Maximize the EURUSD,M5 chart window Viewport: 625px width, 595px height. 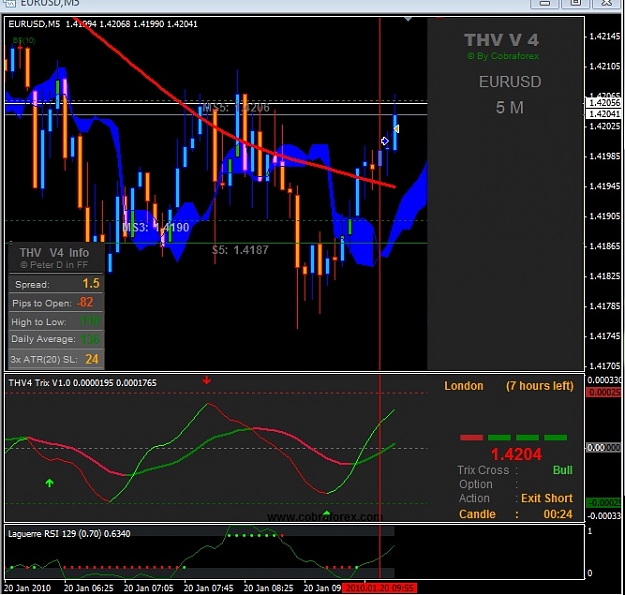[x=576, y=3]
